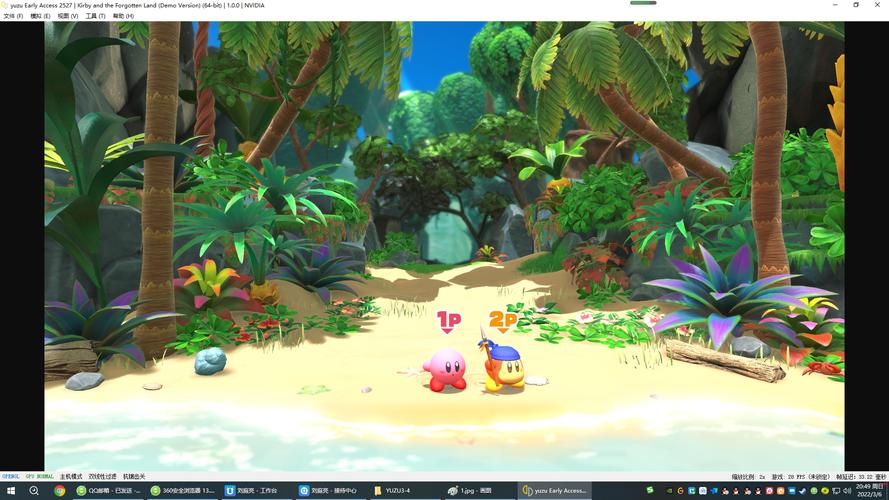Click the pink Kirby character
Screen dimensions: 889x500
click(x=446, y=370)
